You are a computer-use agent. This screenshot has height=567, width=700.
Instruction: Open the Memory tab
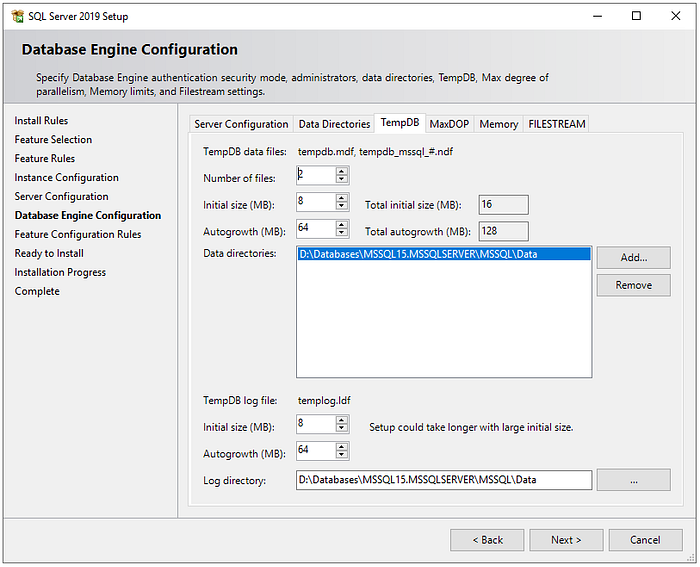(x=498, y=124)
